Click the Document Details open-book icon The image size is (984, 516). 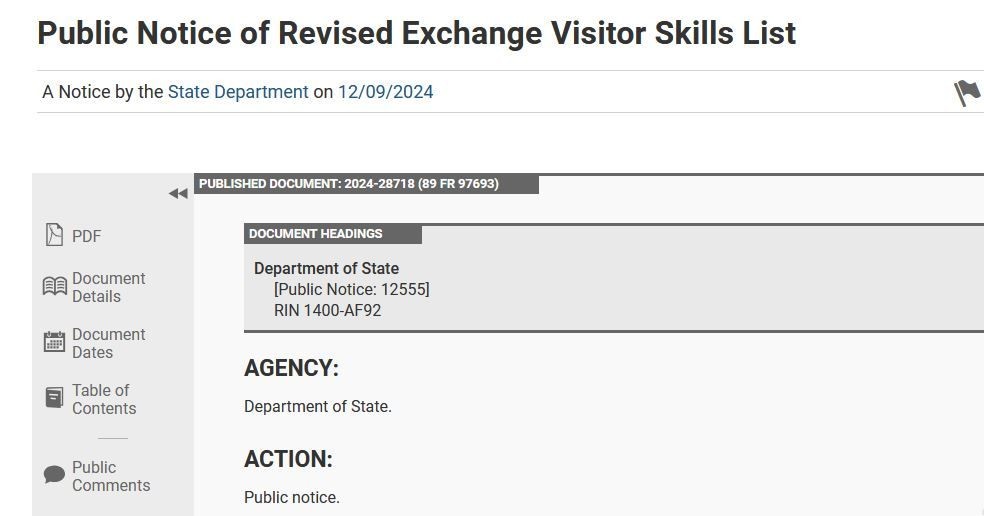(x=54, y=287)
